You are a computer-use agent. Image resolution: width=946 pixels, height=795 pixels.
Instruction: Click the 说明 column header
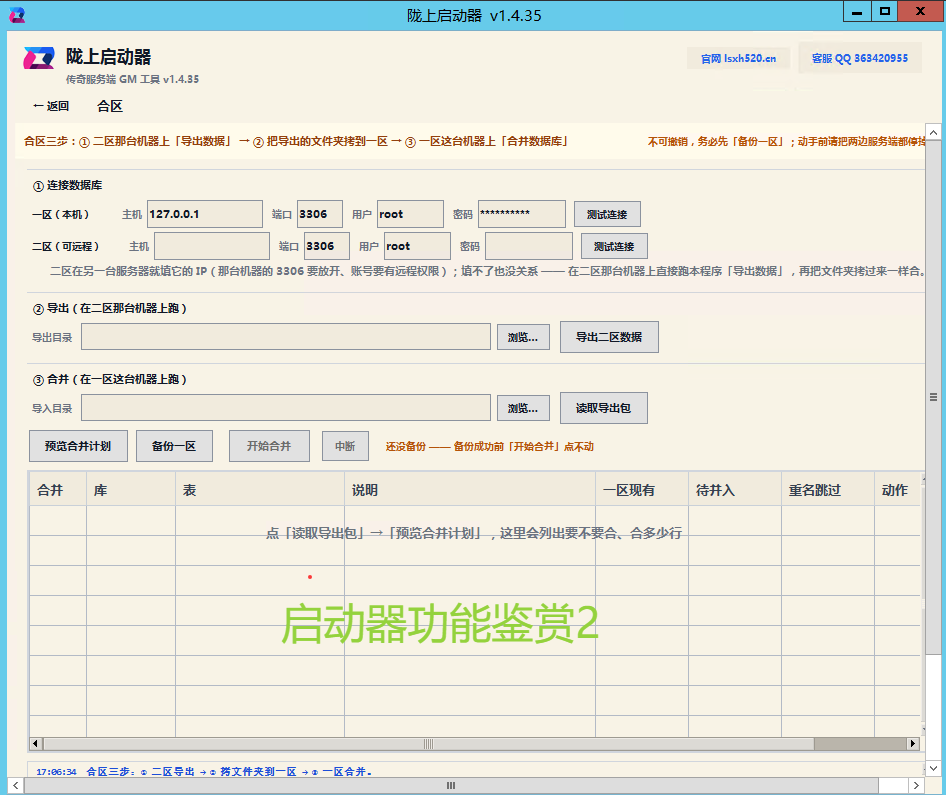pyautogui.click(x=470, y=490)
